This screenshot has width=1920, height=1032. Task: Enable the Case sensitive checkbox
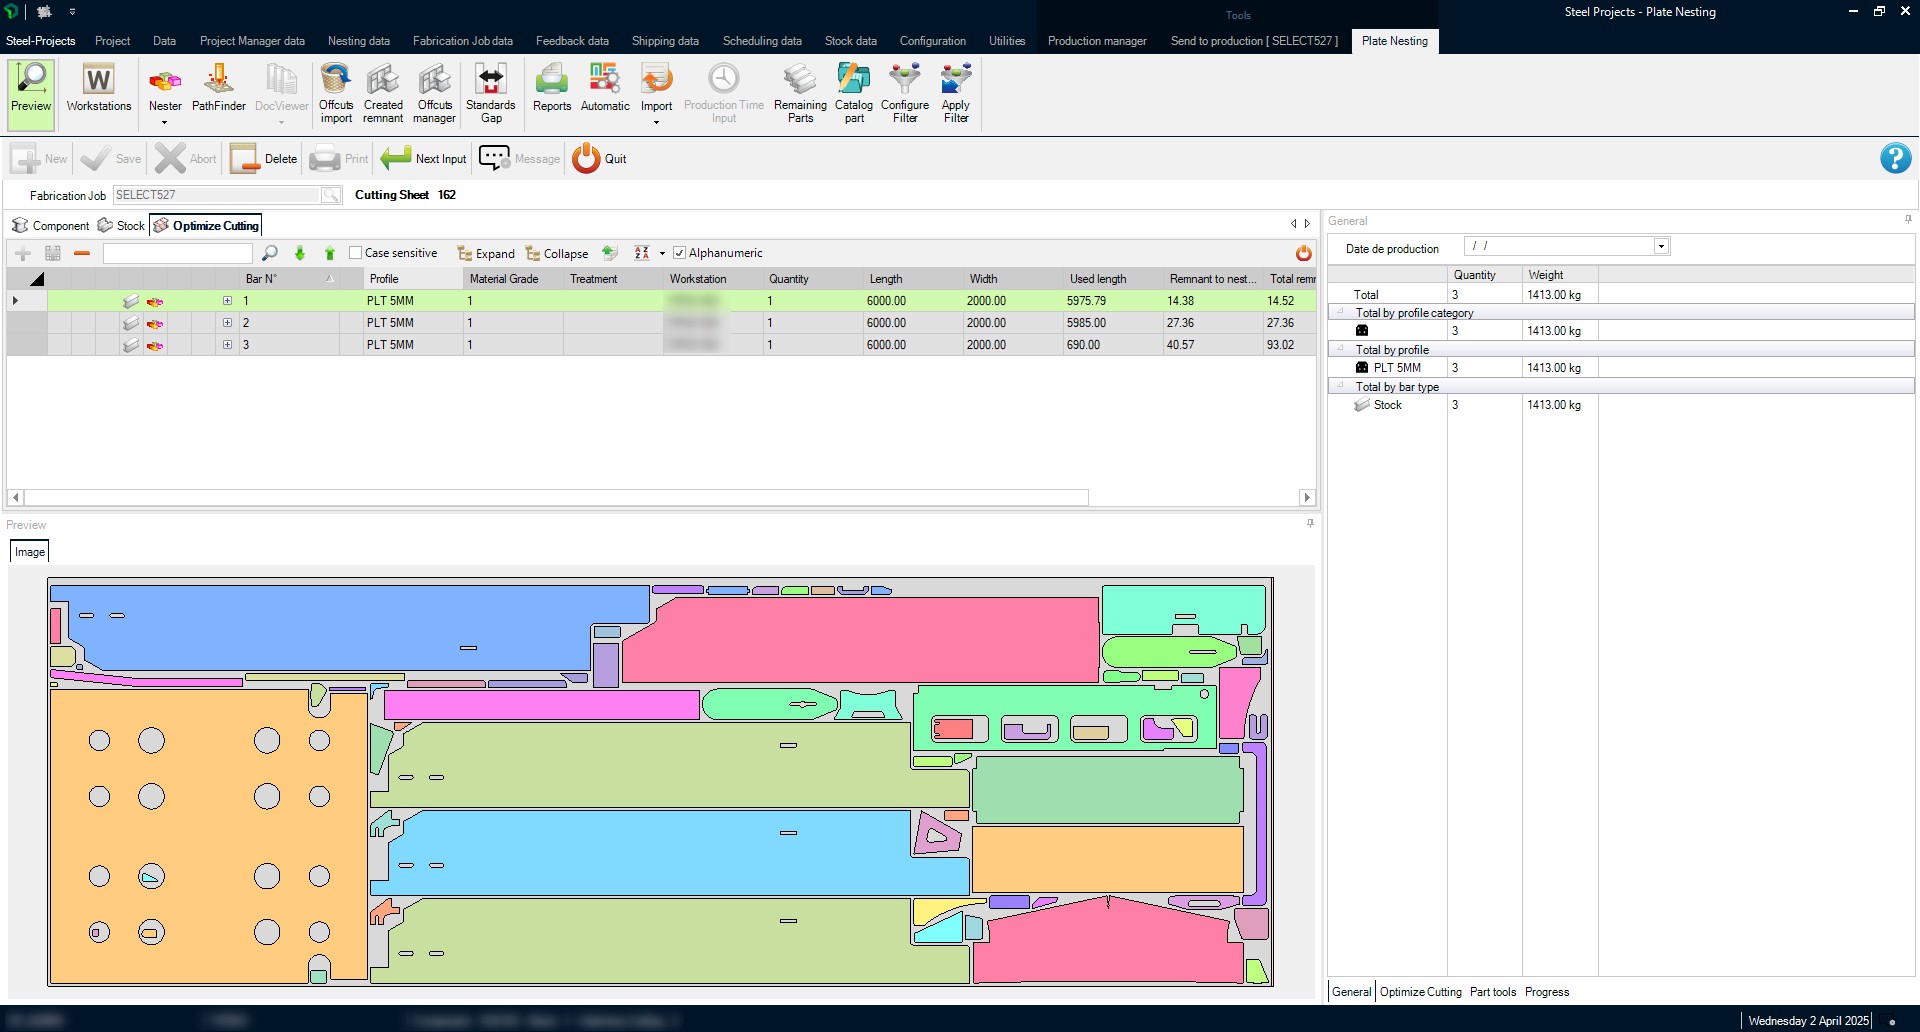pos(355,253)
